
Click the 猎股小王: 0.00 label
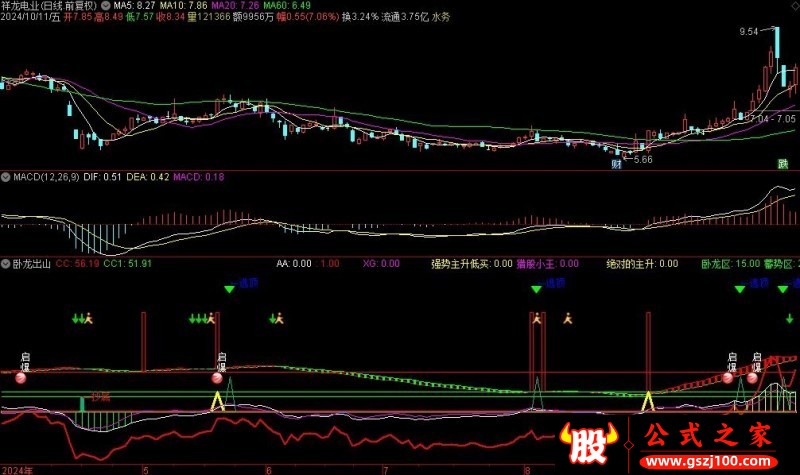[547, 264]
